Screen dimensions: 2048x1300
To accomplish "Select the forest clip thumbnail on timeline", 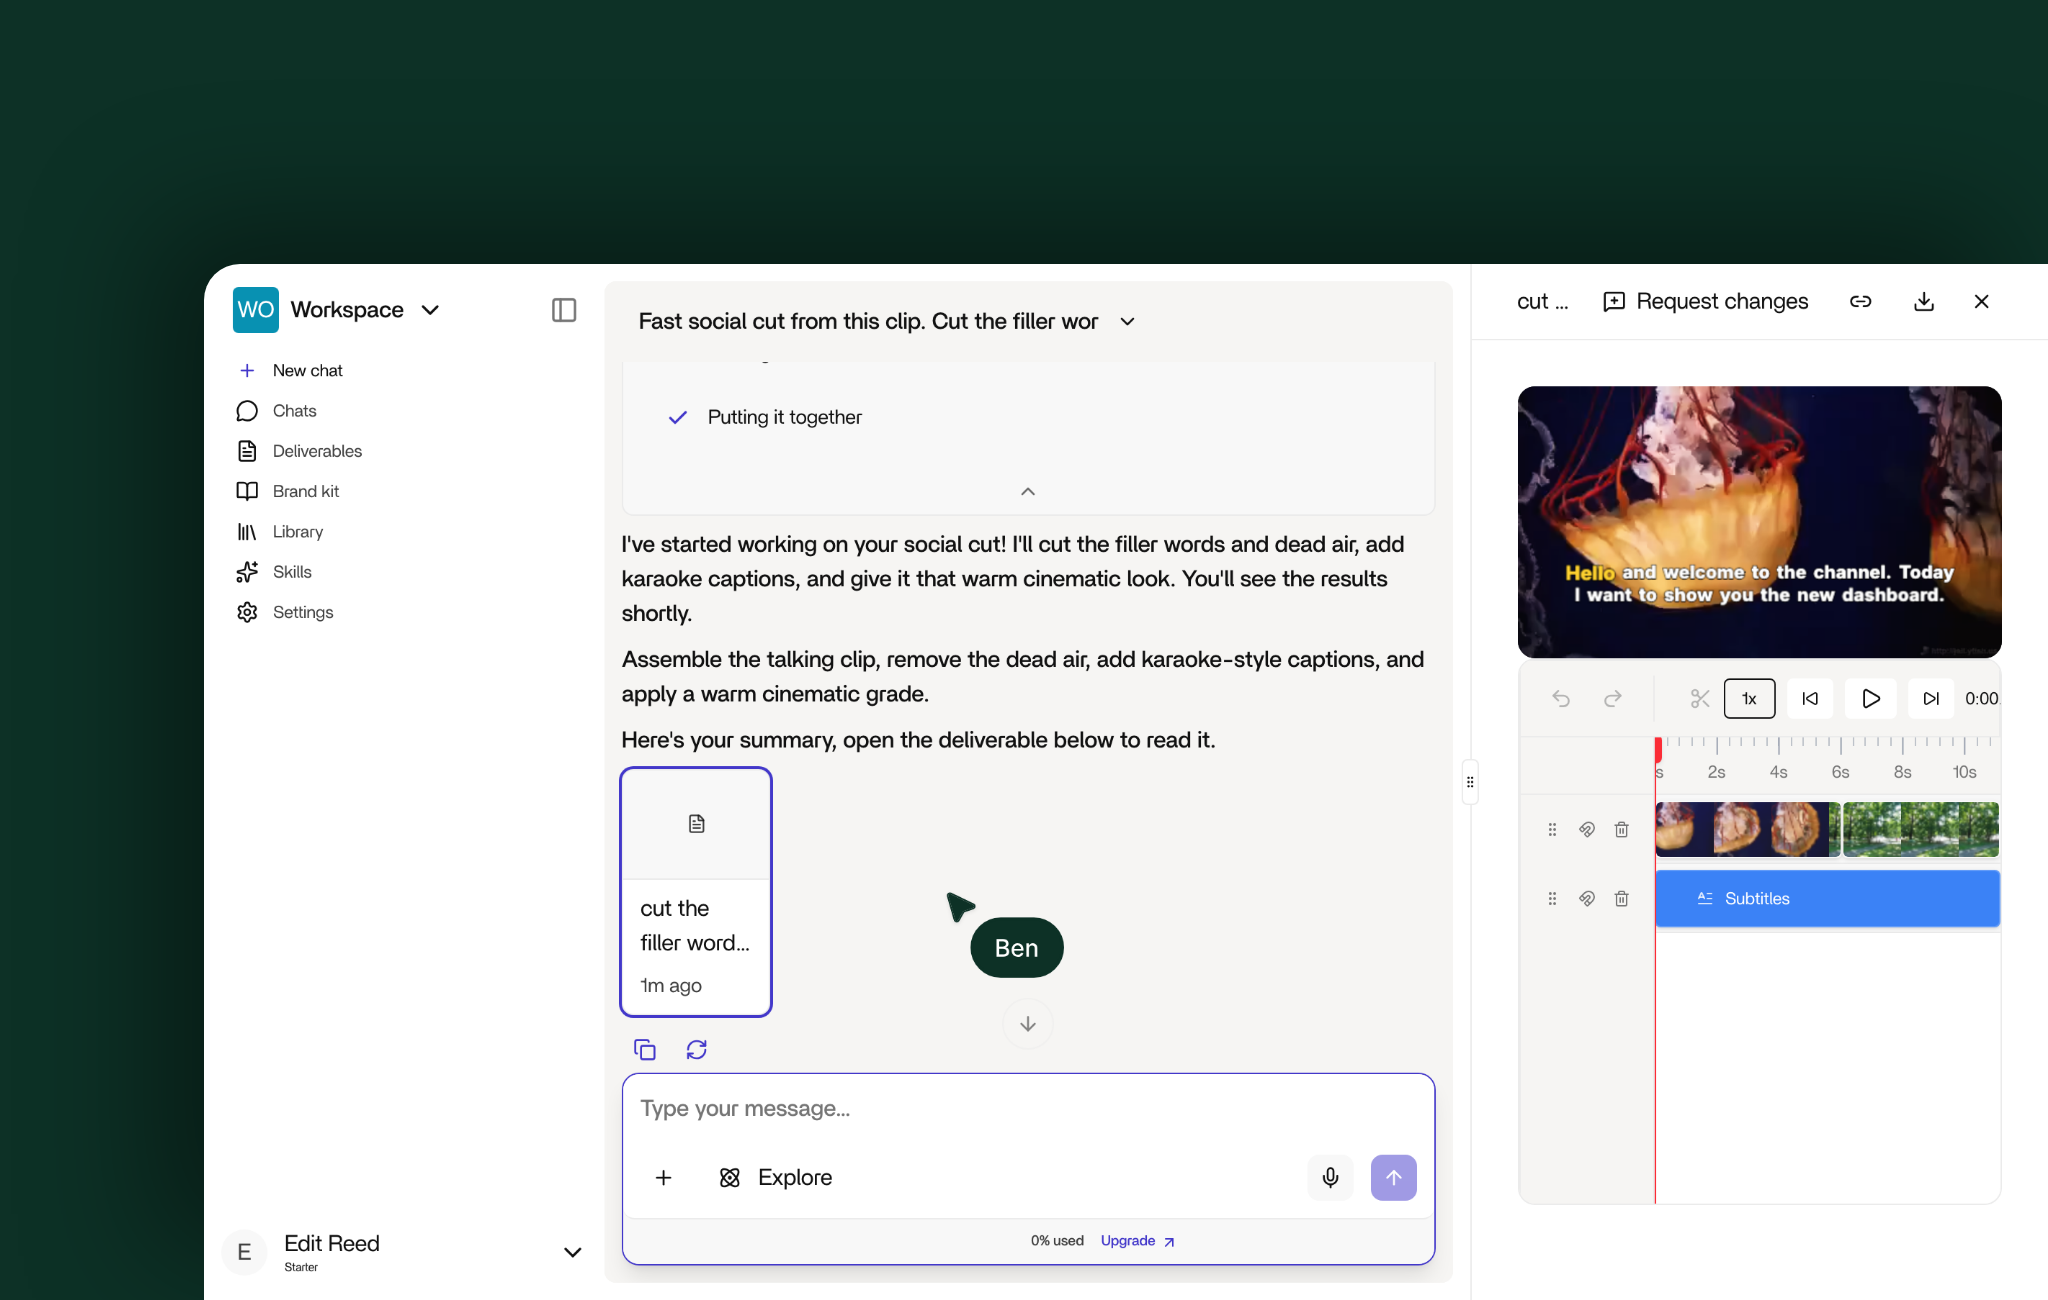I will pos(1920,829).
